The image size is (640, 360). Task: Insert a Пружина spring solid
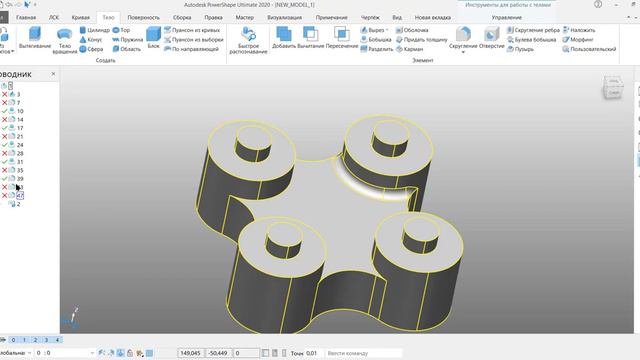point(127,40)
